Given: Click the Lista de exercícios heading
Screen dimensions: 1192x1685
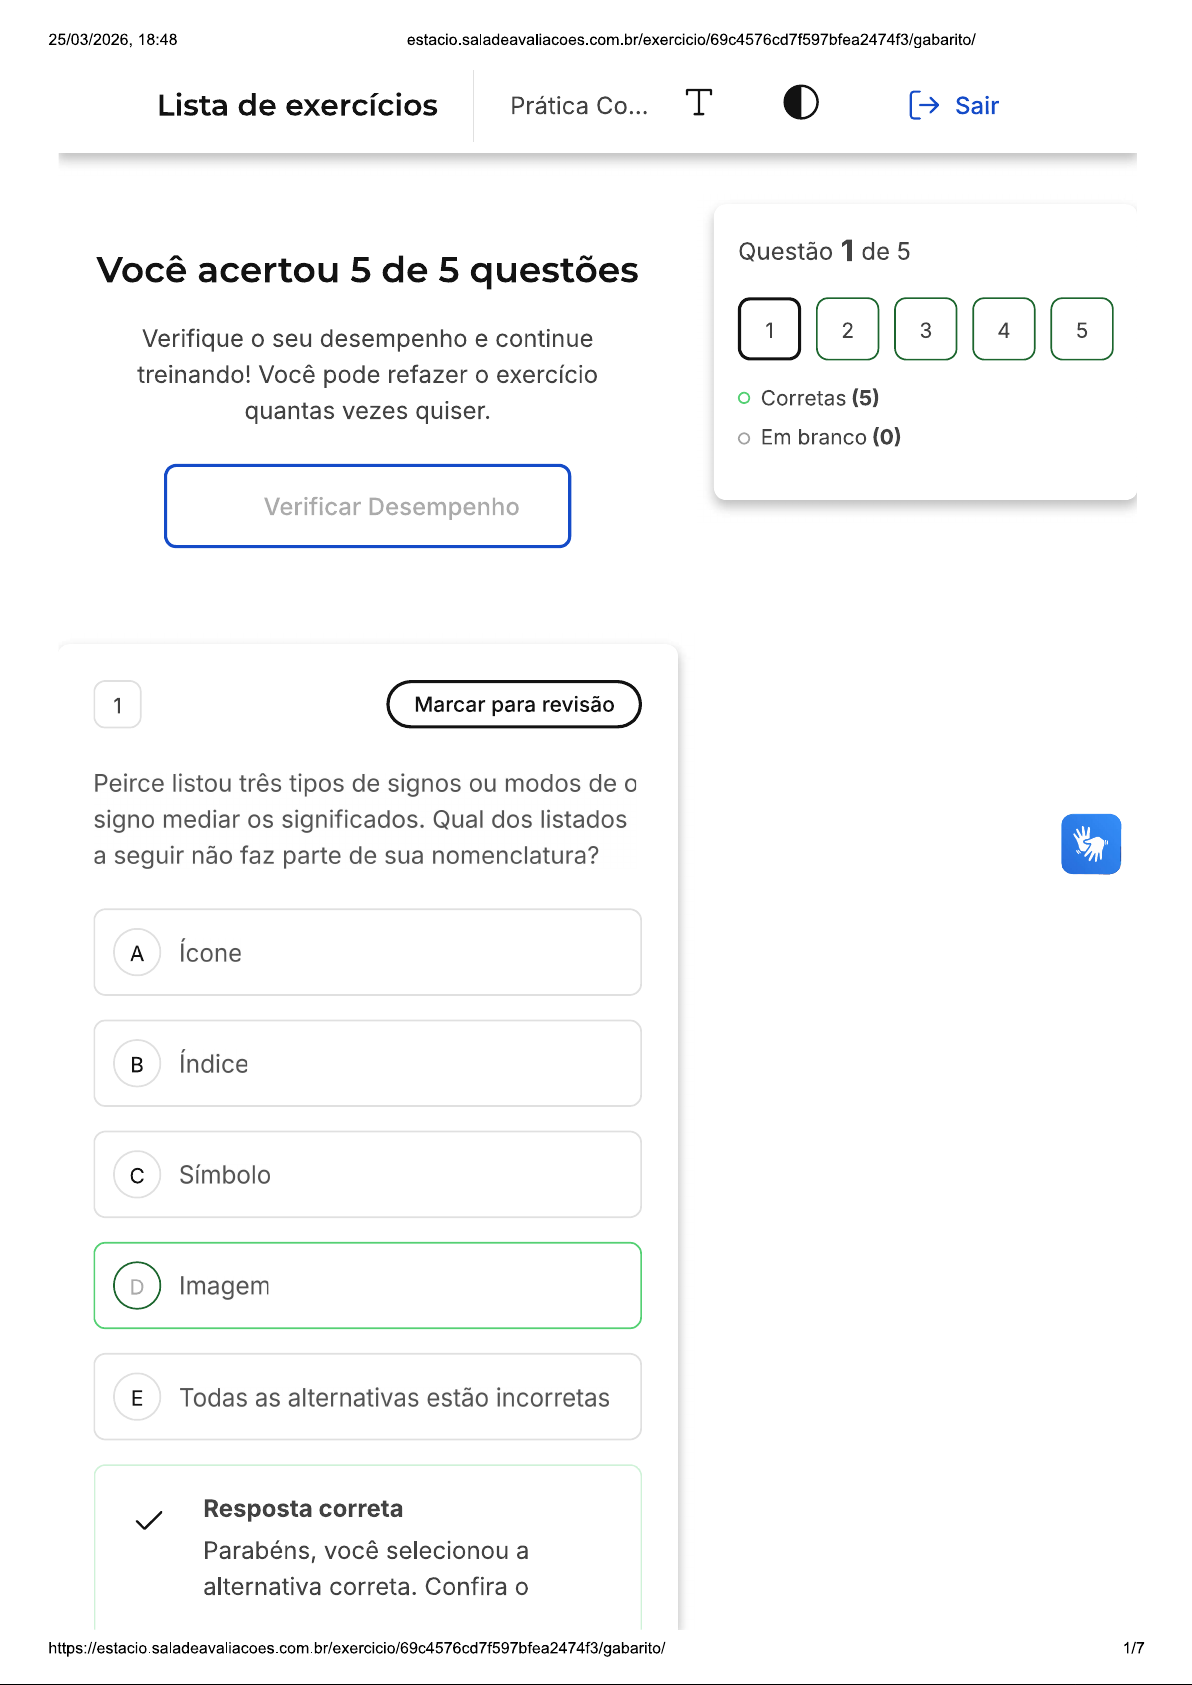Looking at the screenshot, I should (297, 105).
